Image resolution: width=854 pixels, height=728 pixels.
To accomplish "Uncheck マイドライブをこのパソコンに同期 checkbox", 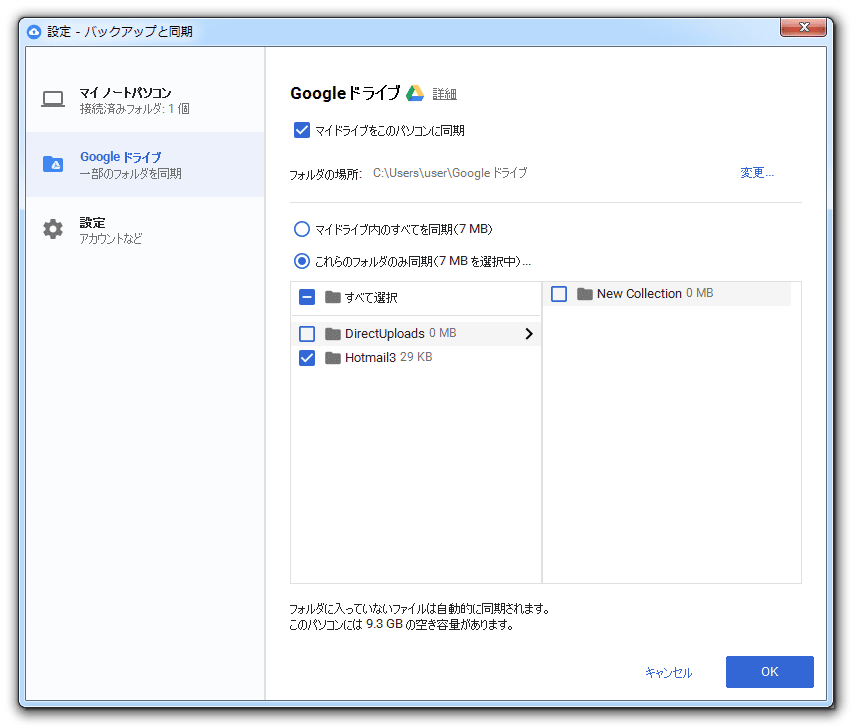I will tap(302, 131).
